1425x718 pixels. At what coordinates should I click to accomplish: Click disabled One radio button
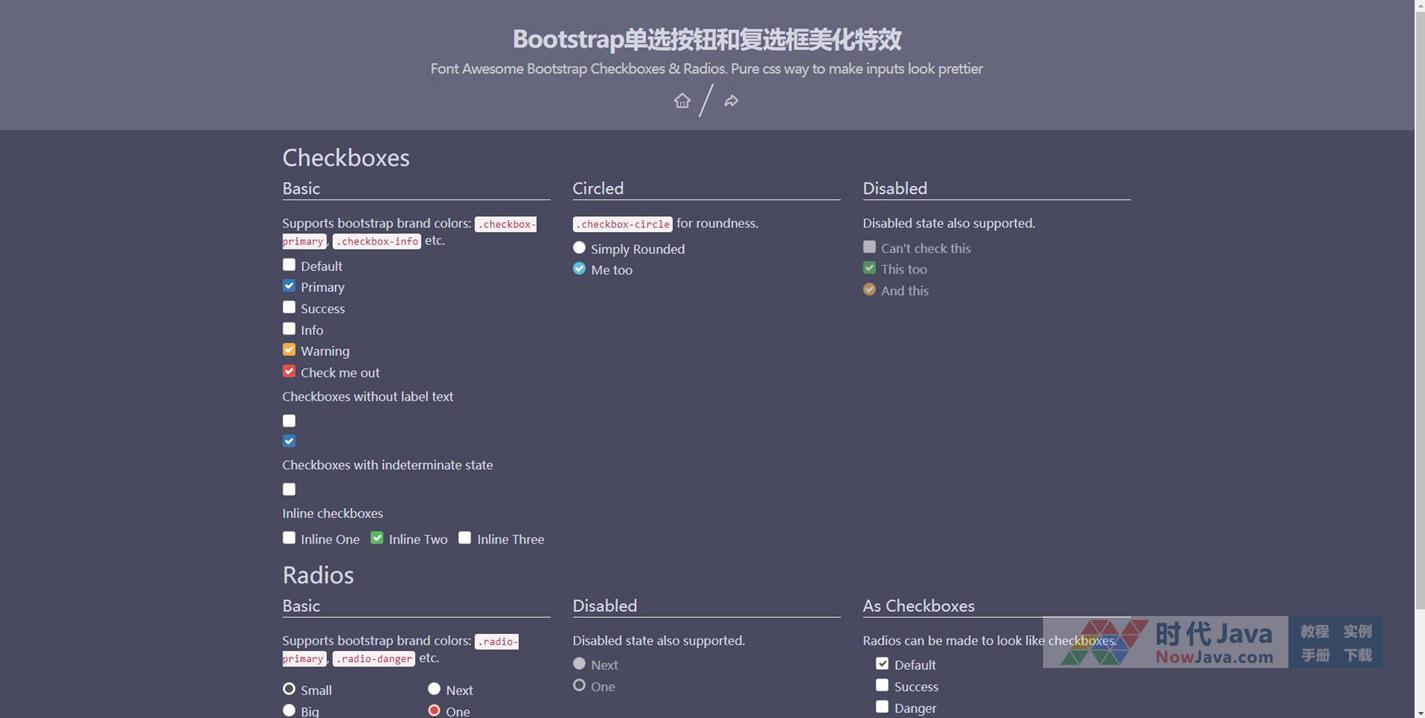(x=579, y=685)
